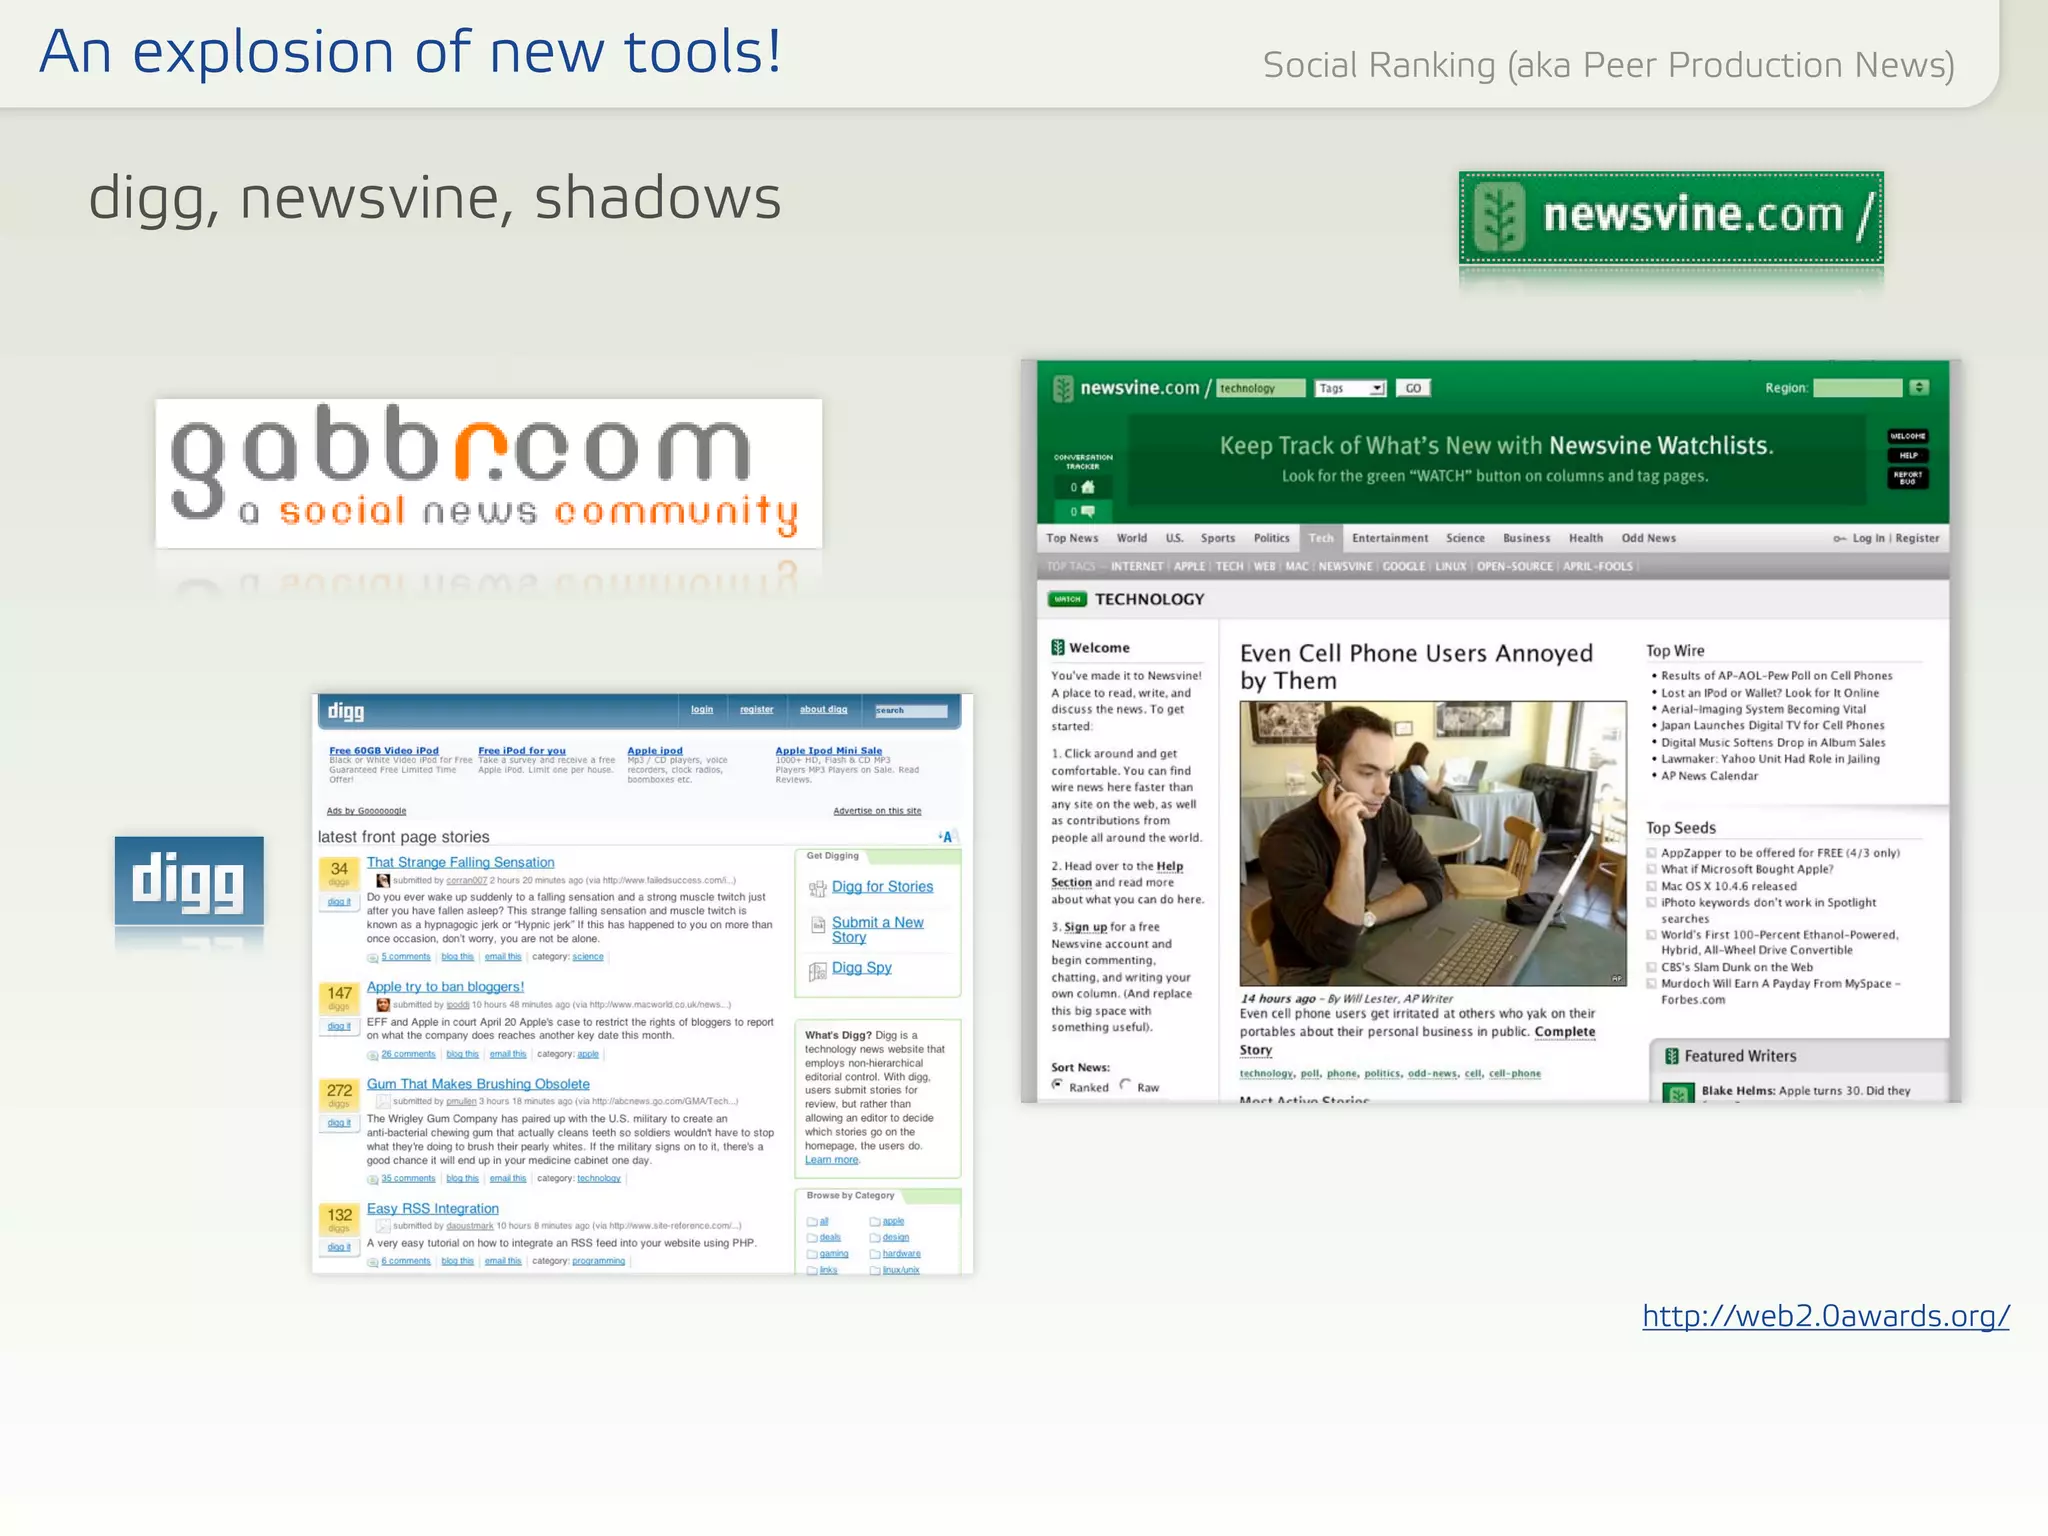Click the newsvine.com leaf logo in the Newsvine header
Screen dimensions: 2048x1536
[1063, 388]
